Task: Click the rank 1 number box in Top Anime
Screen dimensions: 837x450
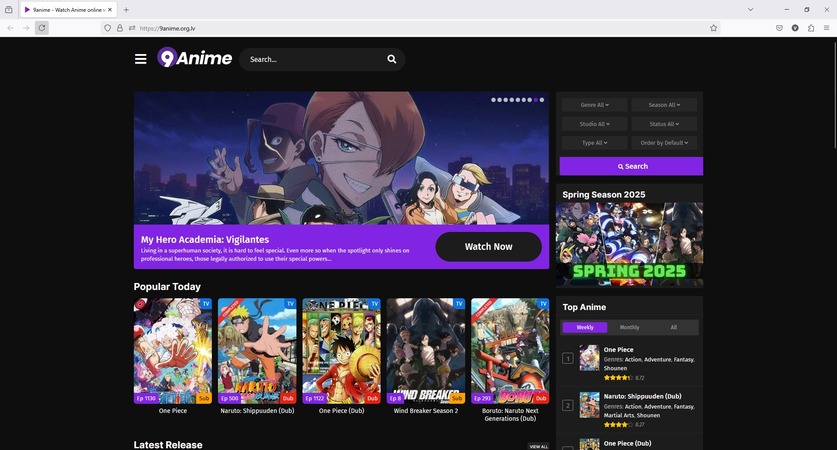Action: click(x=568, y=359)
